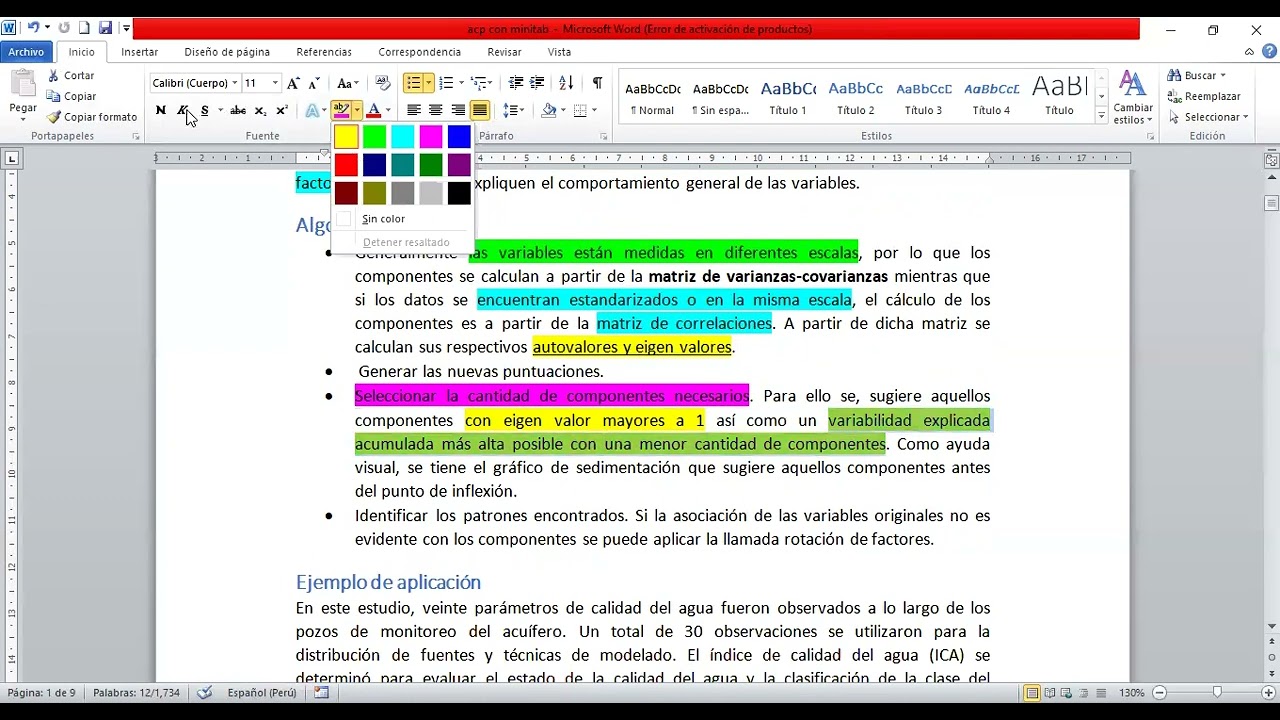Screen dimensions: 1280x720
Task: Increase the paragraph indent
Action: (x=537, y=83)
